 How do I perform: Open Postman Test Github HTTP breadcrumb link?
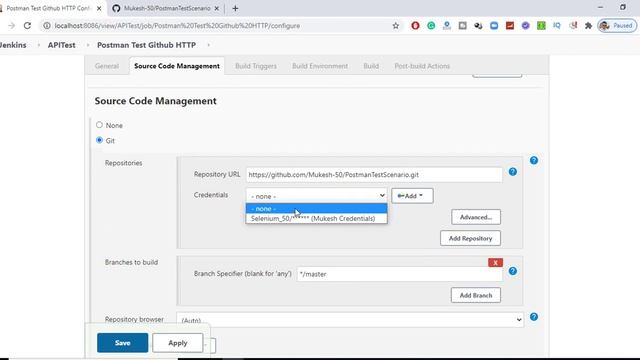pyautogui.click(x=146, y=45)
